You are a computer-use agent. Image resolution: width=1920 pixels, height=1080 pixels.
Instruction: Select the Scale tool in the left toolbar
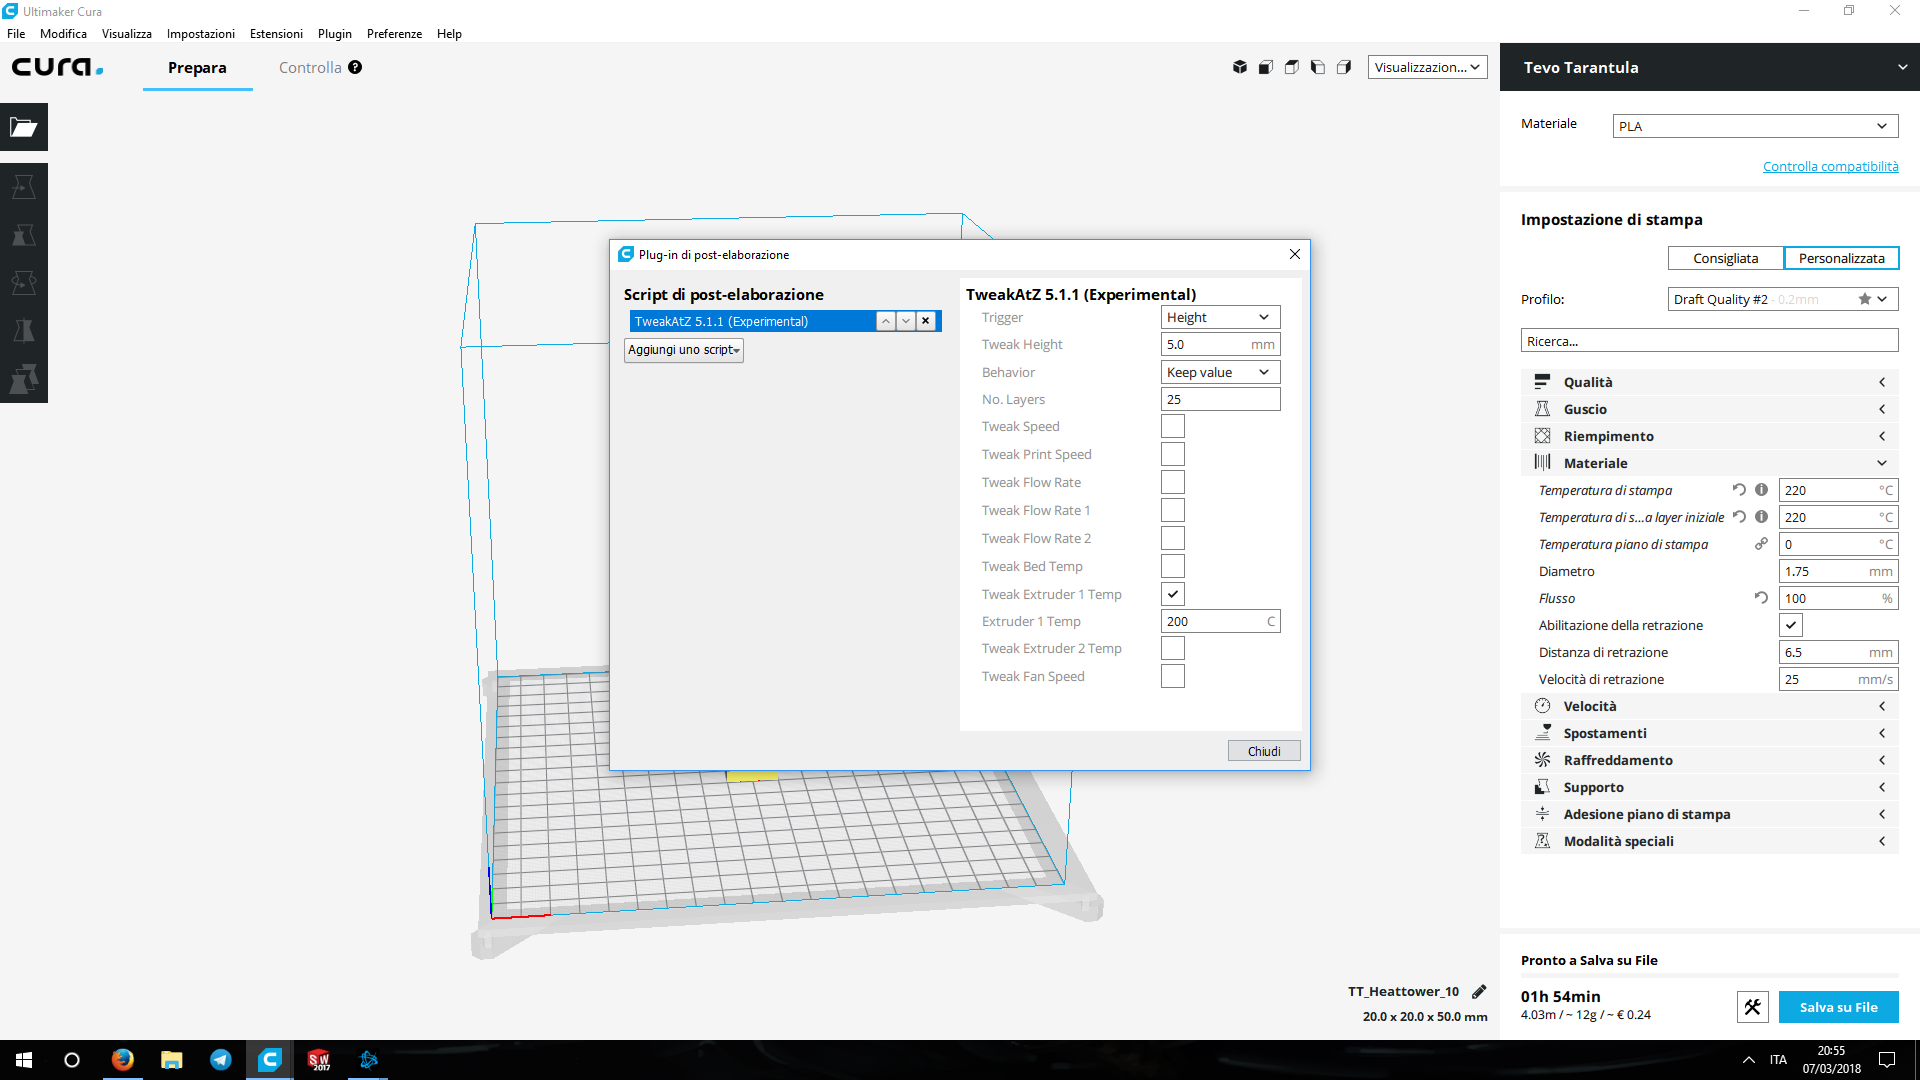click(24, 235)
